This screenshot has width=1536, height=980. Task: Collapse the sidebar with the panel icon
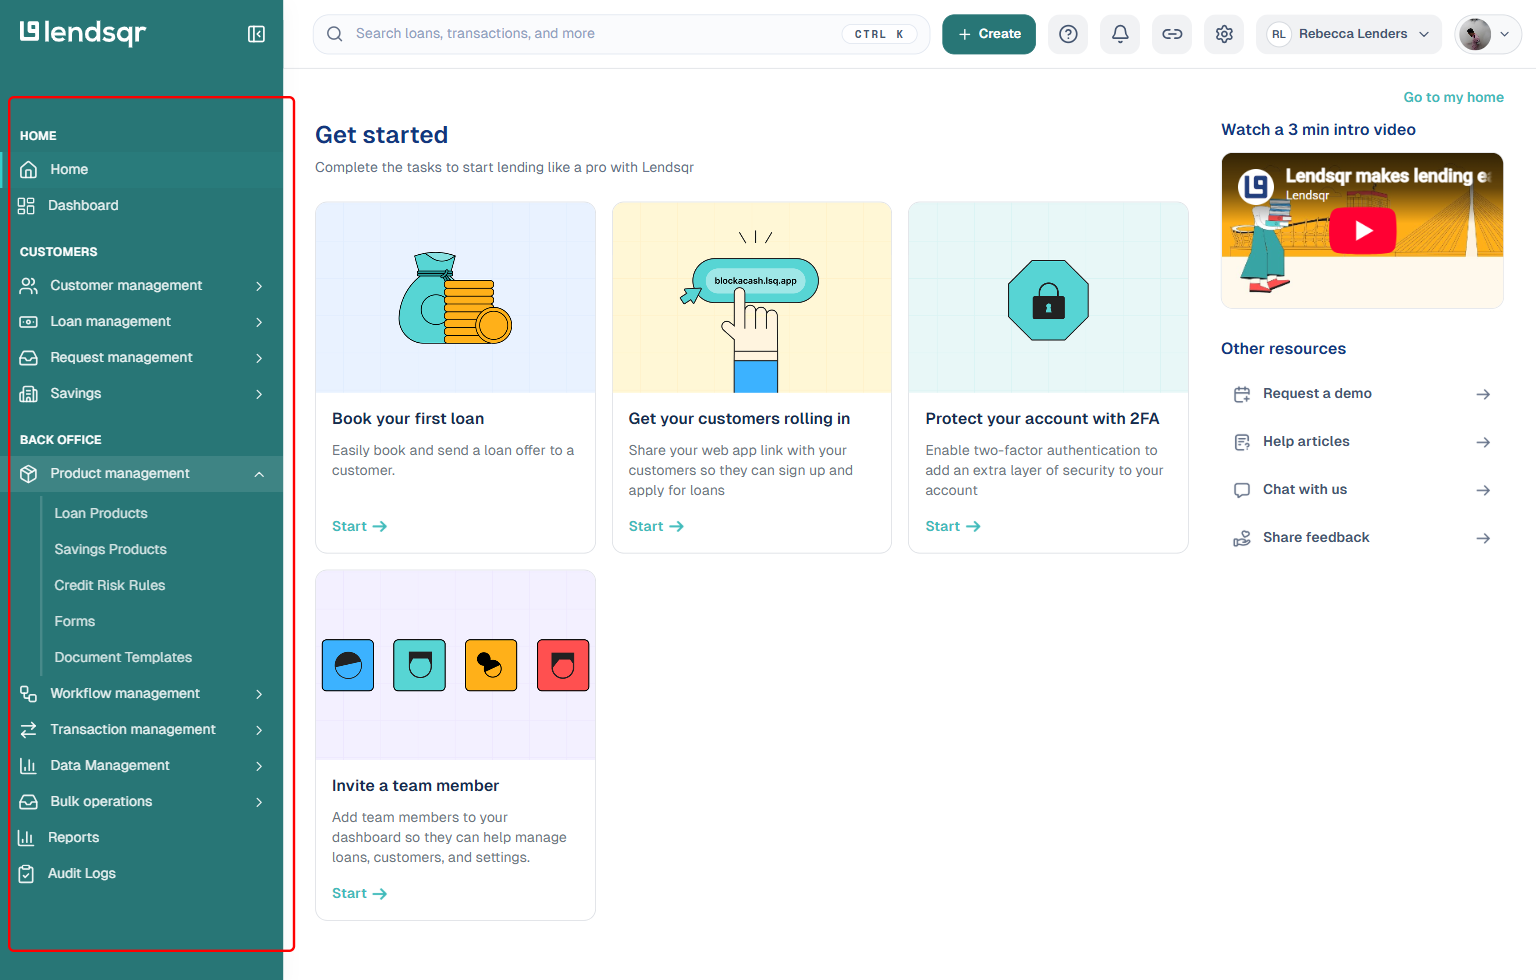tap(256, 34)
